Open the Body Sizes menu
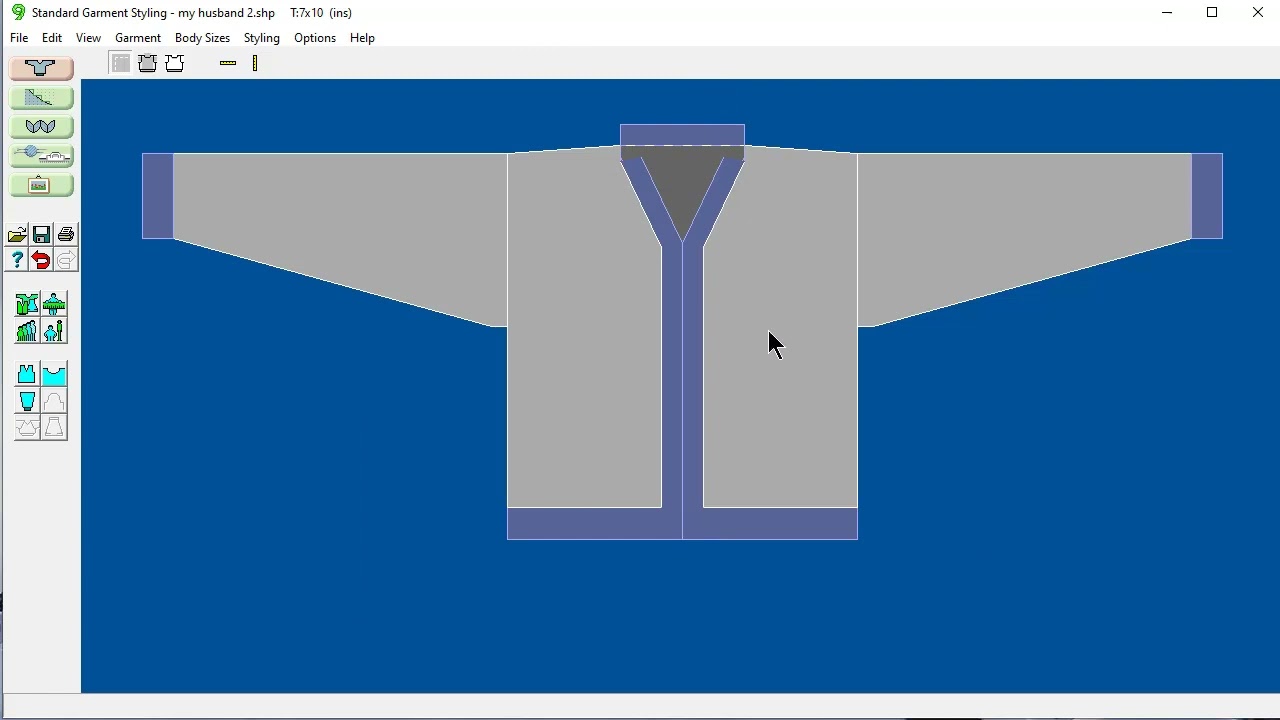The width and height of the screenshot is (1280, 720). [x=202, y=38]
